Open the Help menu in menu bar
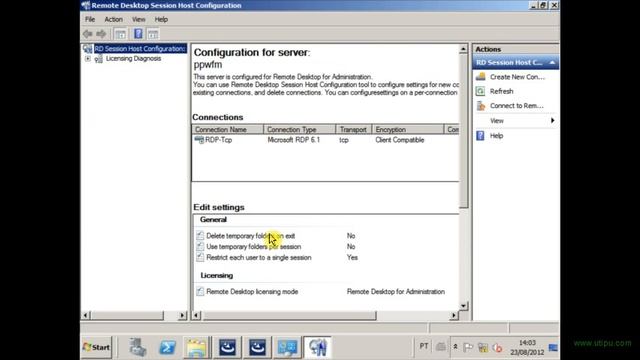 click(161, 19)
